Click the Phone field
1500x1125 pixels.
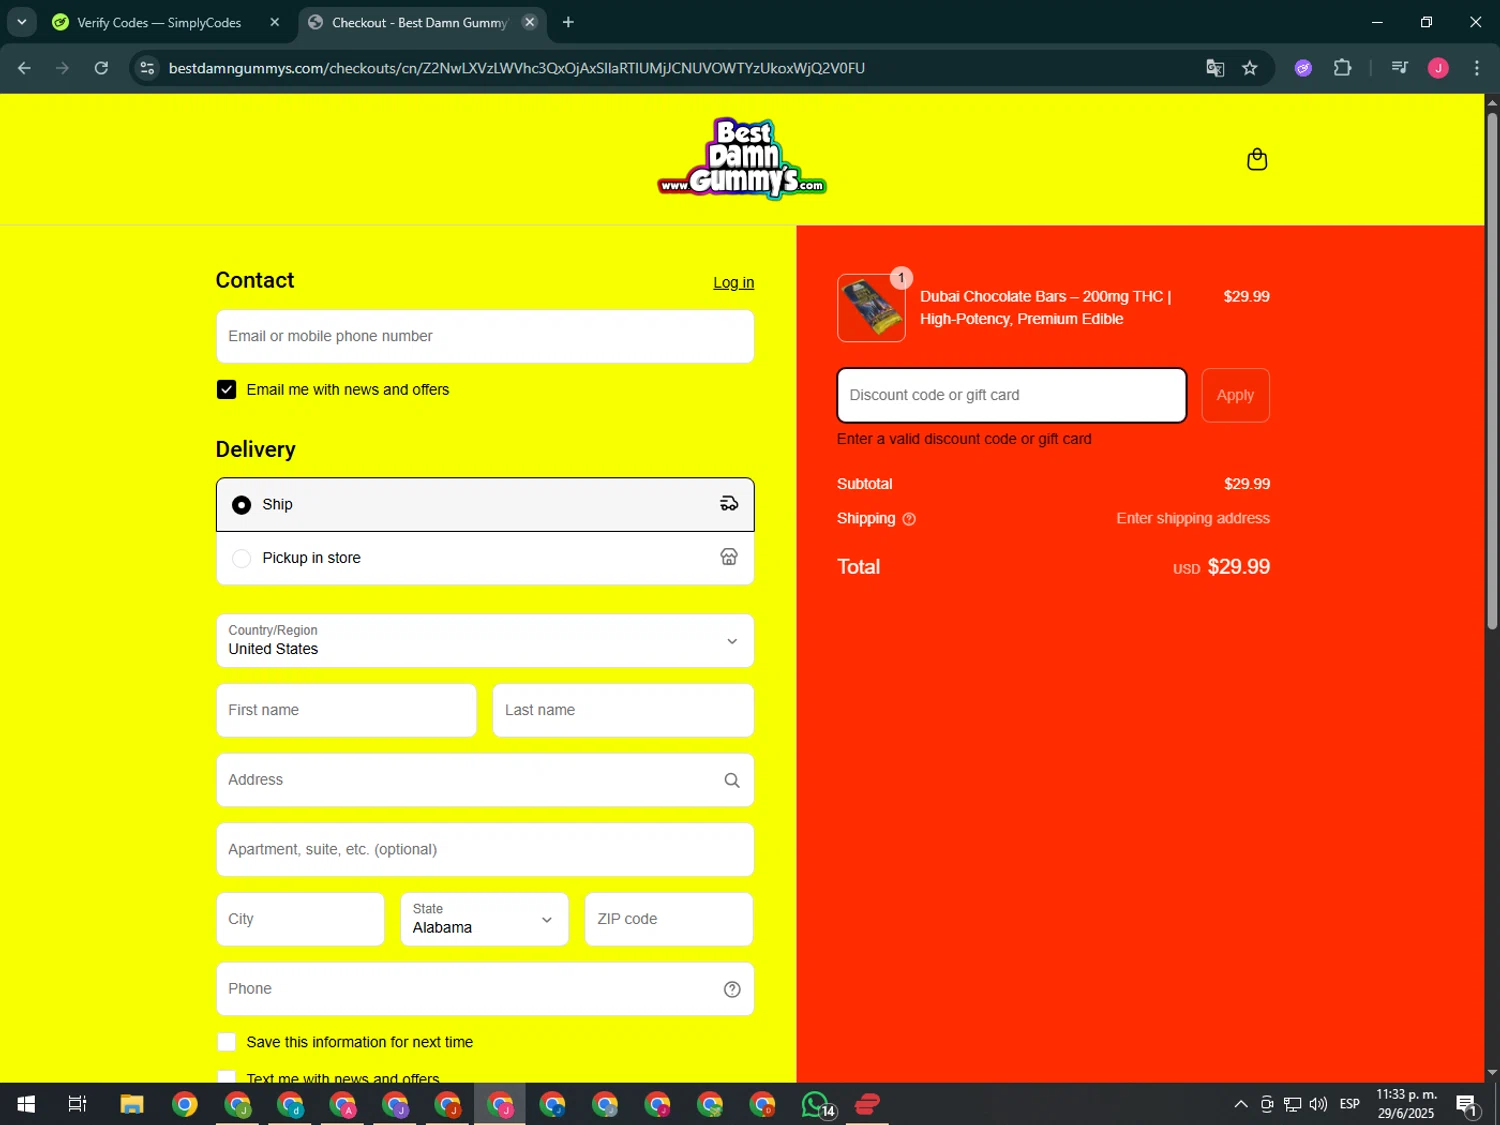[x=485, y=989]
